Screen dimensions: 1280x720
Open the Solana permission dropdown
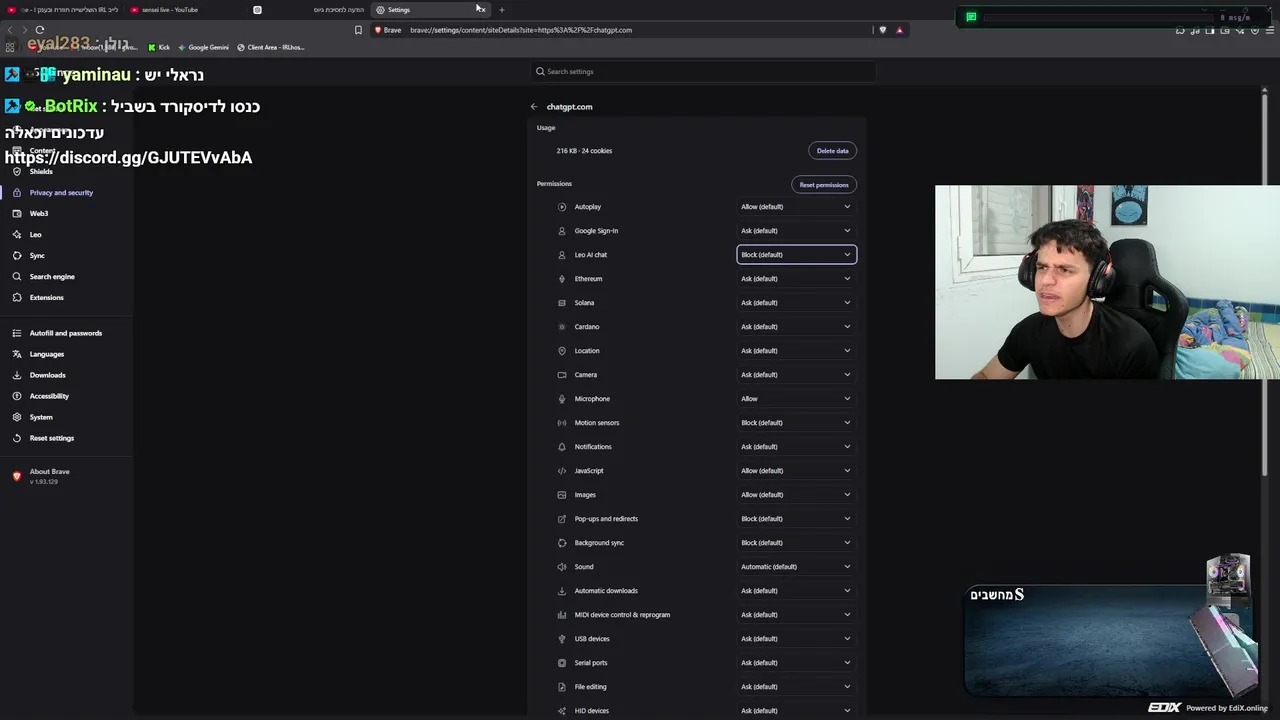coord(796,303)
